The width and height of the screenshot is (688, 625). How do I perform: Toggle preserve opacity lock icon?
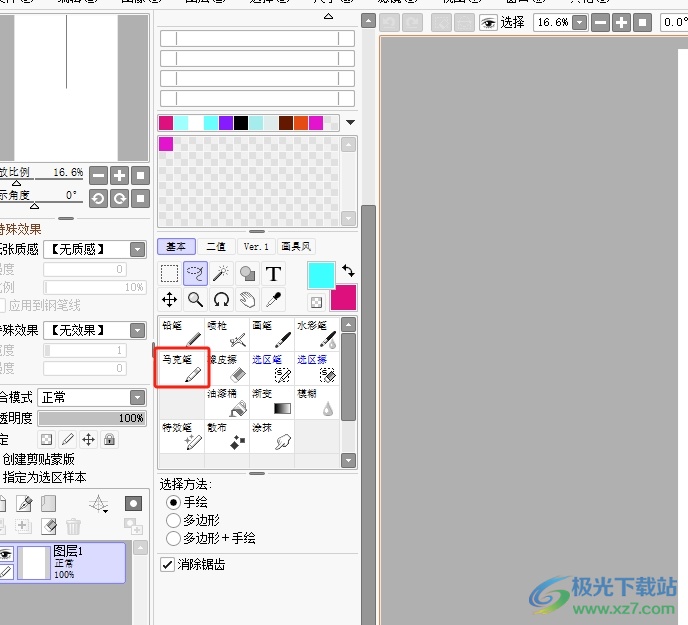(47, 439)
